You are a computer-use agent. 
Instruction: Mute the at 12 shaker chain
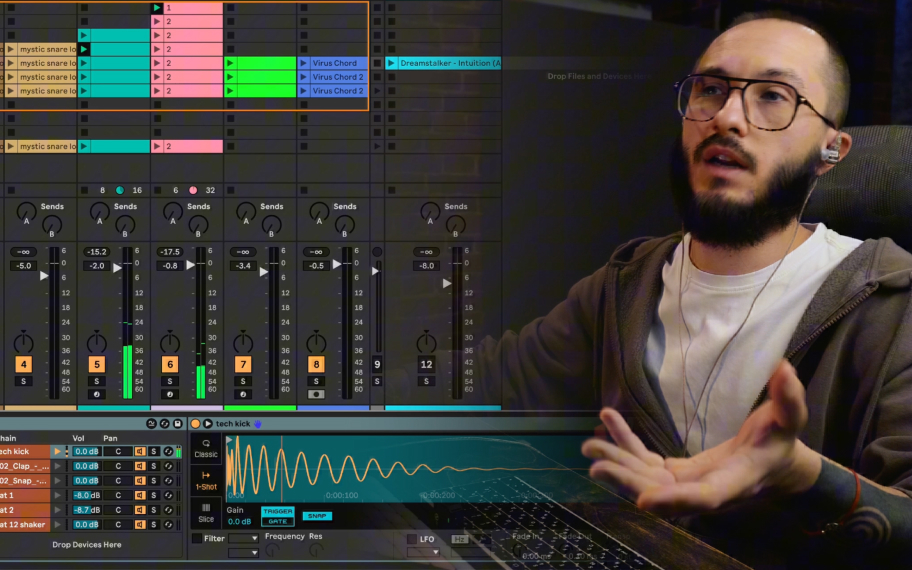[140, 524]
